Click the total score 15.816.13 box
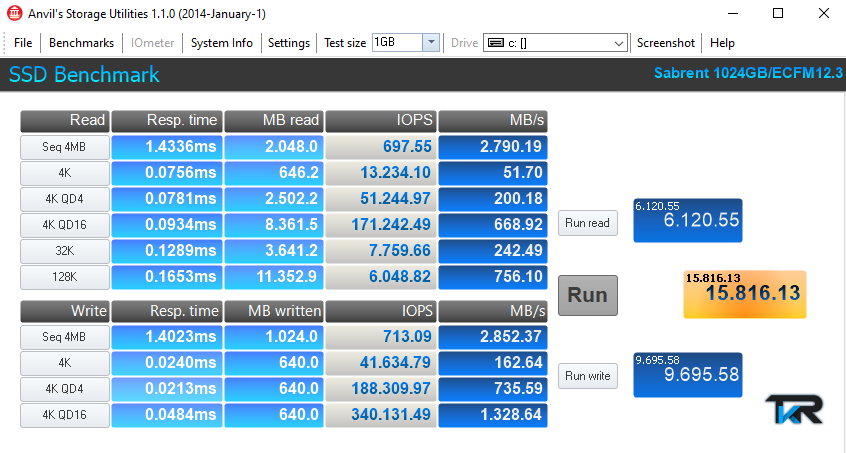 click(745, 294)
